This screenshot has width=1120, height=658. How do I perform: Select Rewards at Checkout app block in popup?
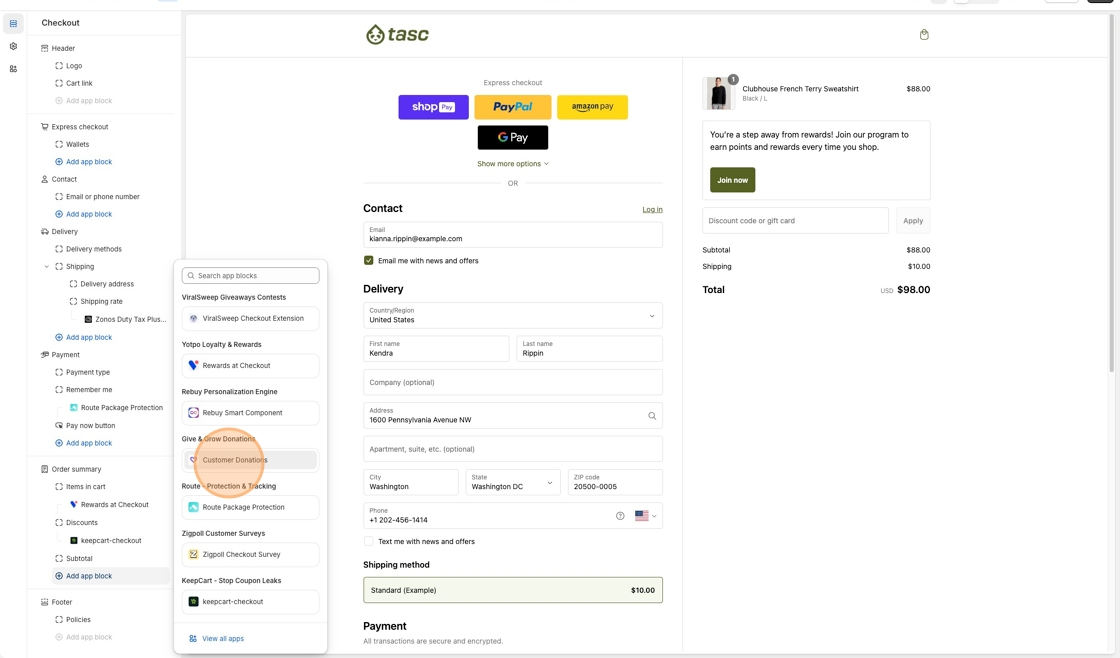pyautogui.click(x=250, y=366)
